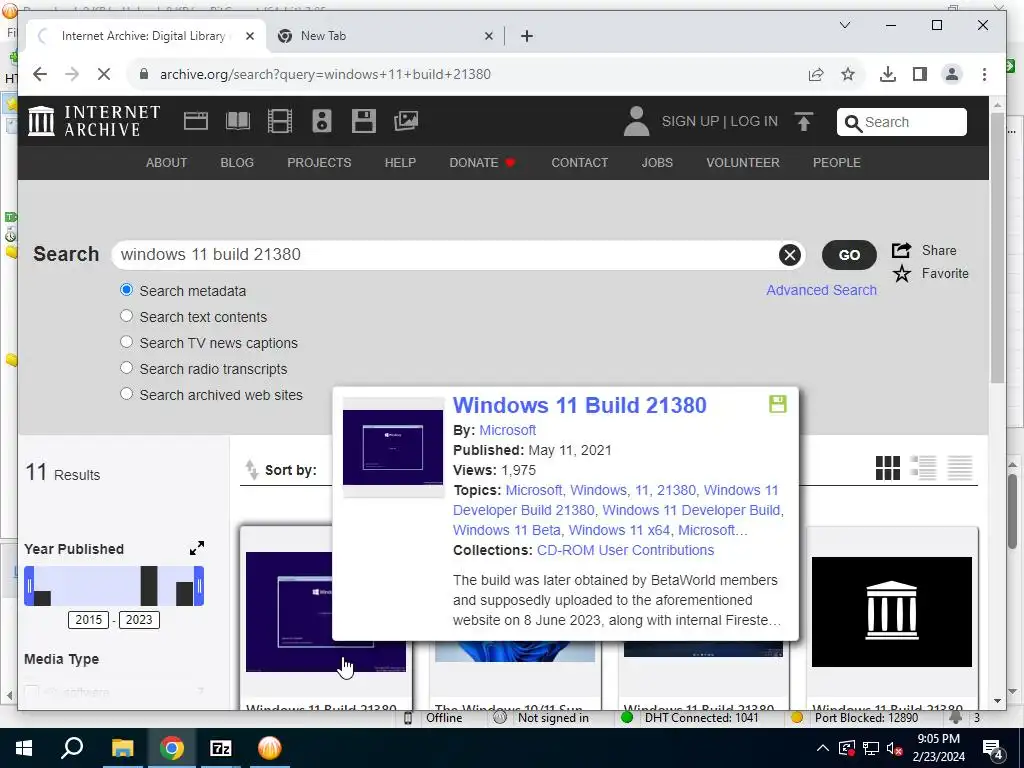Switch to tile grid view
This screenshot has width=1024, height=768.
coord(888,468)
